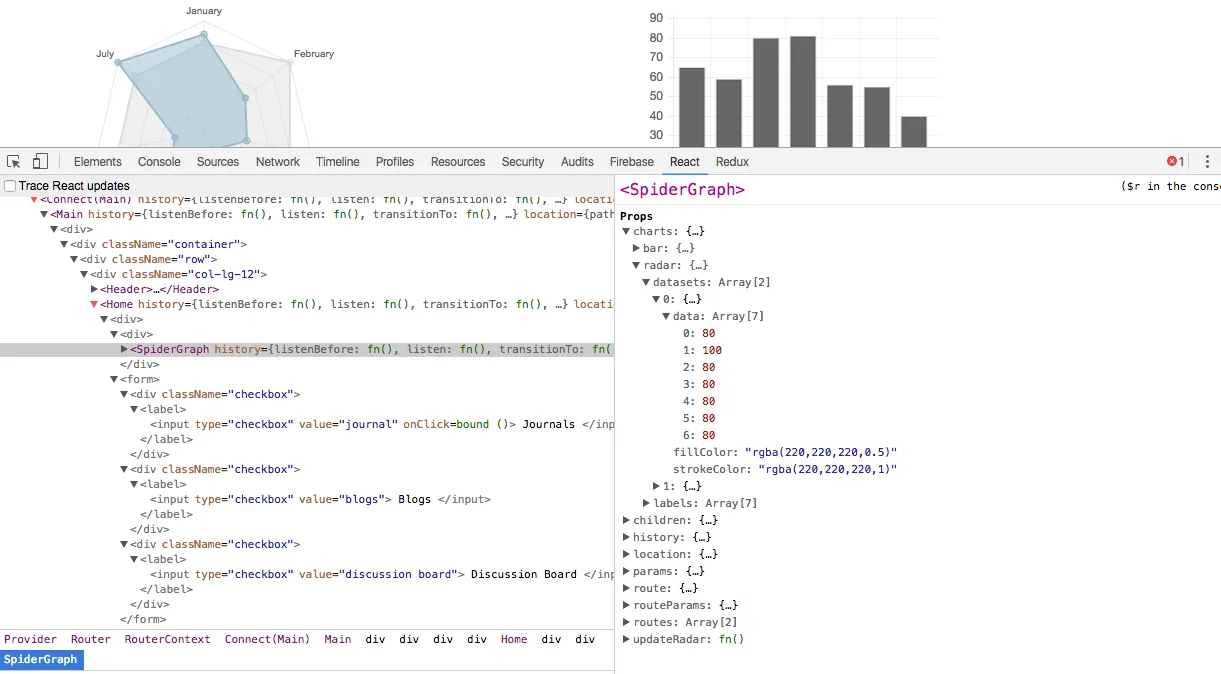Image resolution: width=1221 pixels, height=674 pixels.
Task: Switch to the Redux tab
Action: click(733, 162)
